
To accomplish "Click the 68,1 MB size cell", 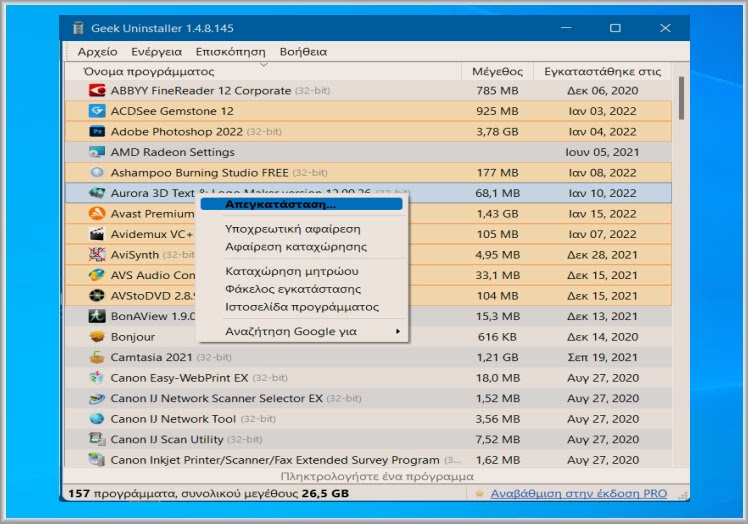I will click(x=497, y=193).
